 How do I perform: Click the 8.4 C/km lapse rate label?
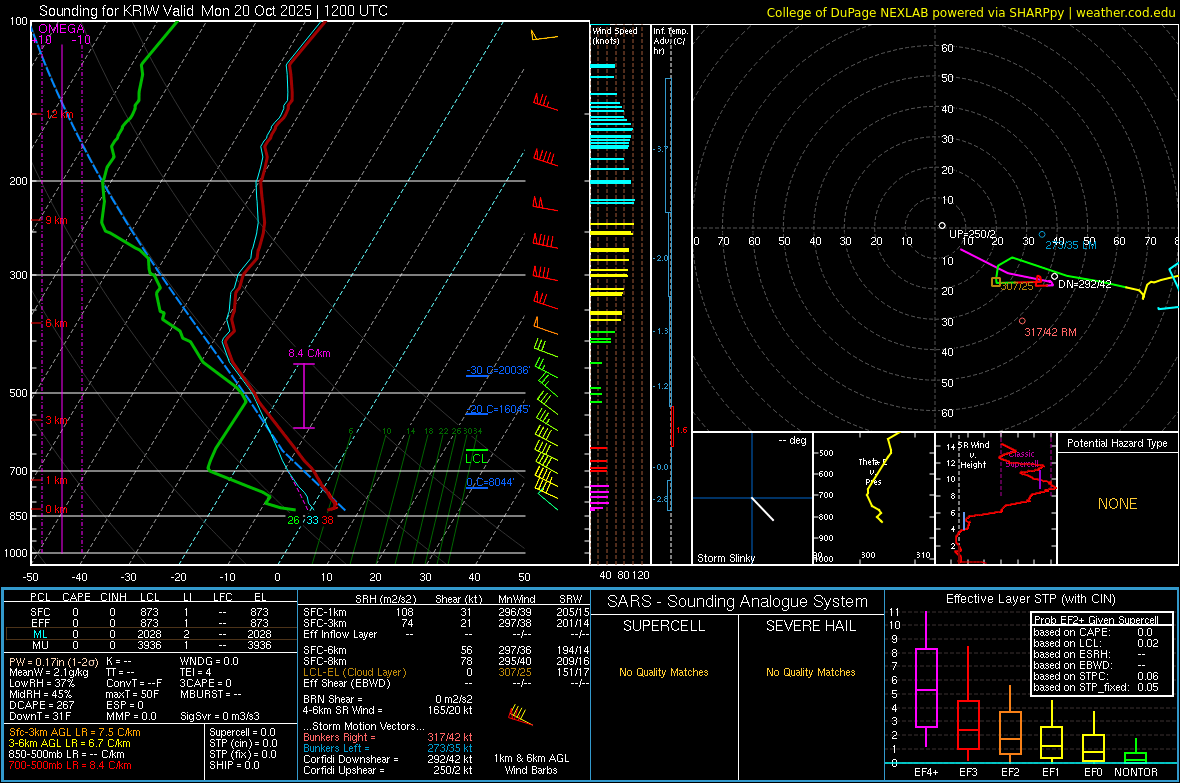[x=309, y=353]
